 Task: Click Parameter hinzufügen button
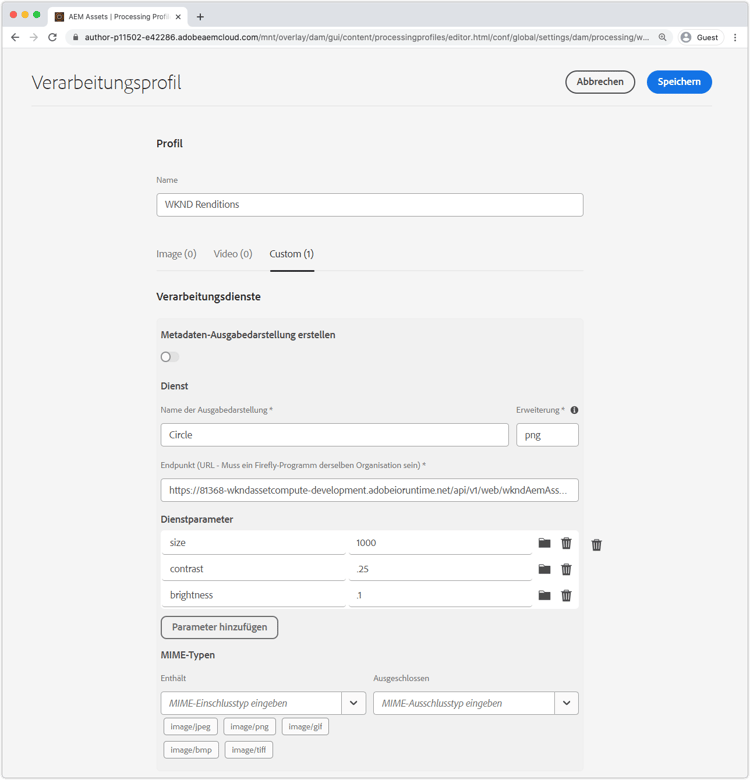(219, 627)
